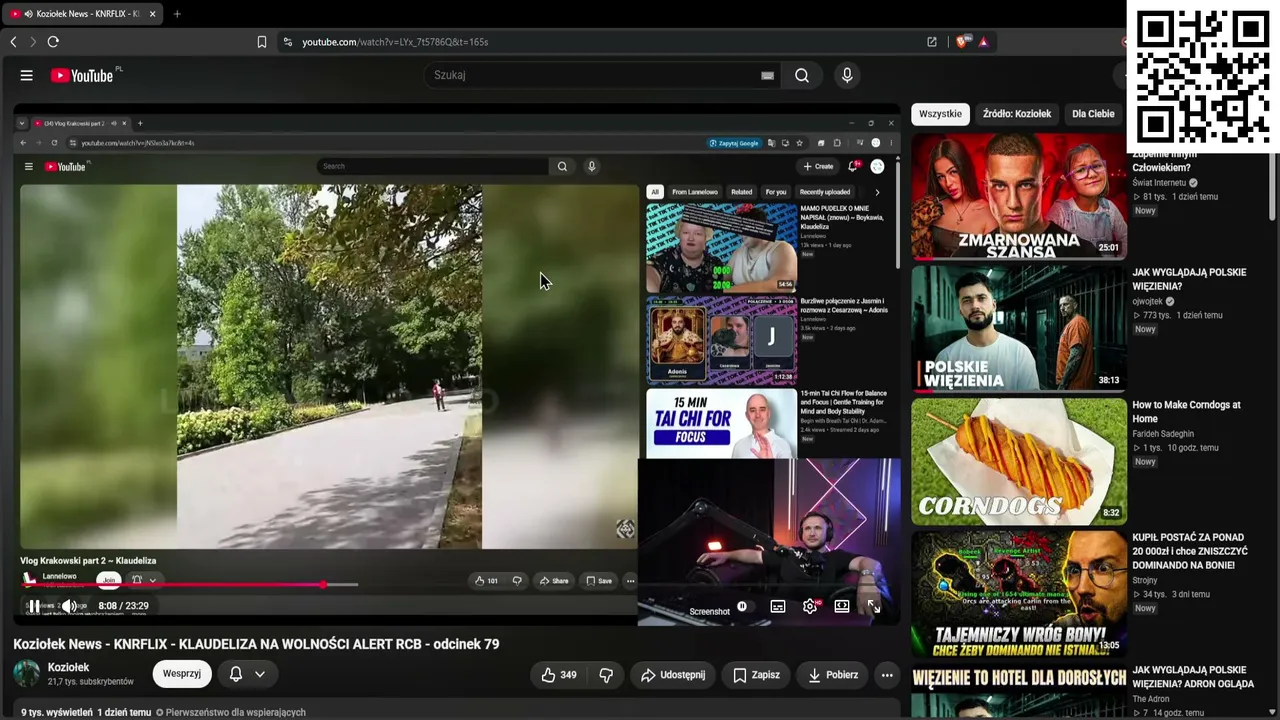This screenshot has width=1280, height=720.
Task: Click '9 tys. wyświetleń' in the description
Action: [x=56, y=713]
